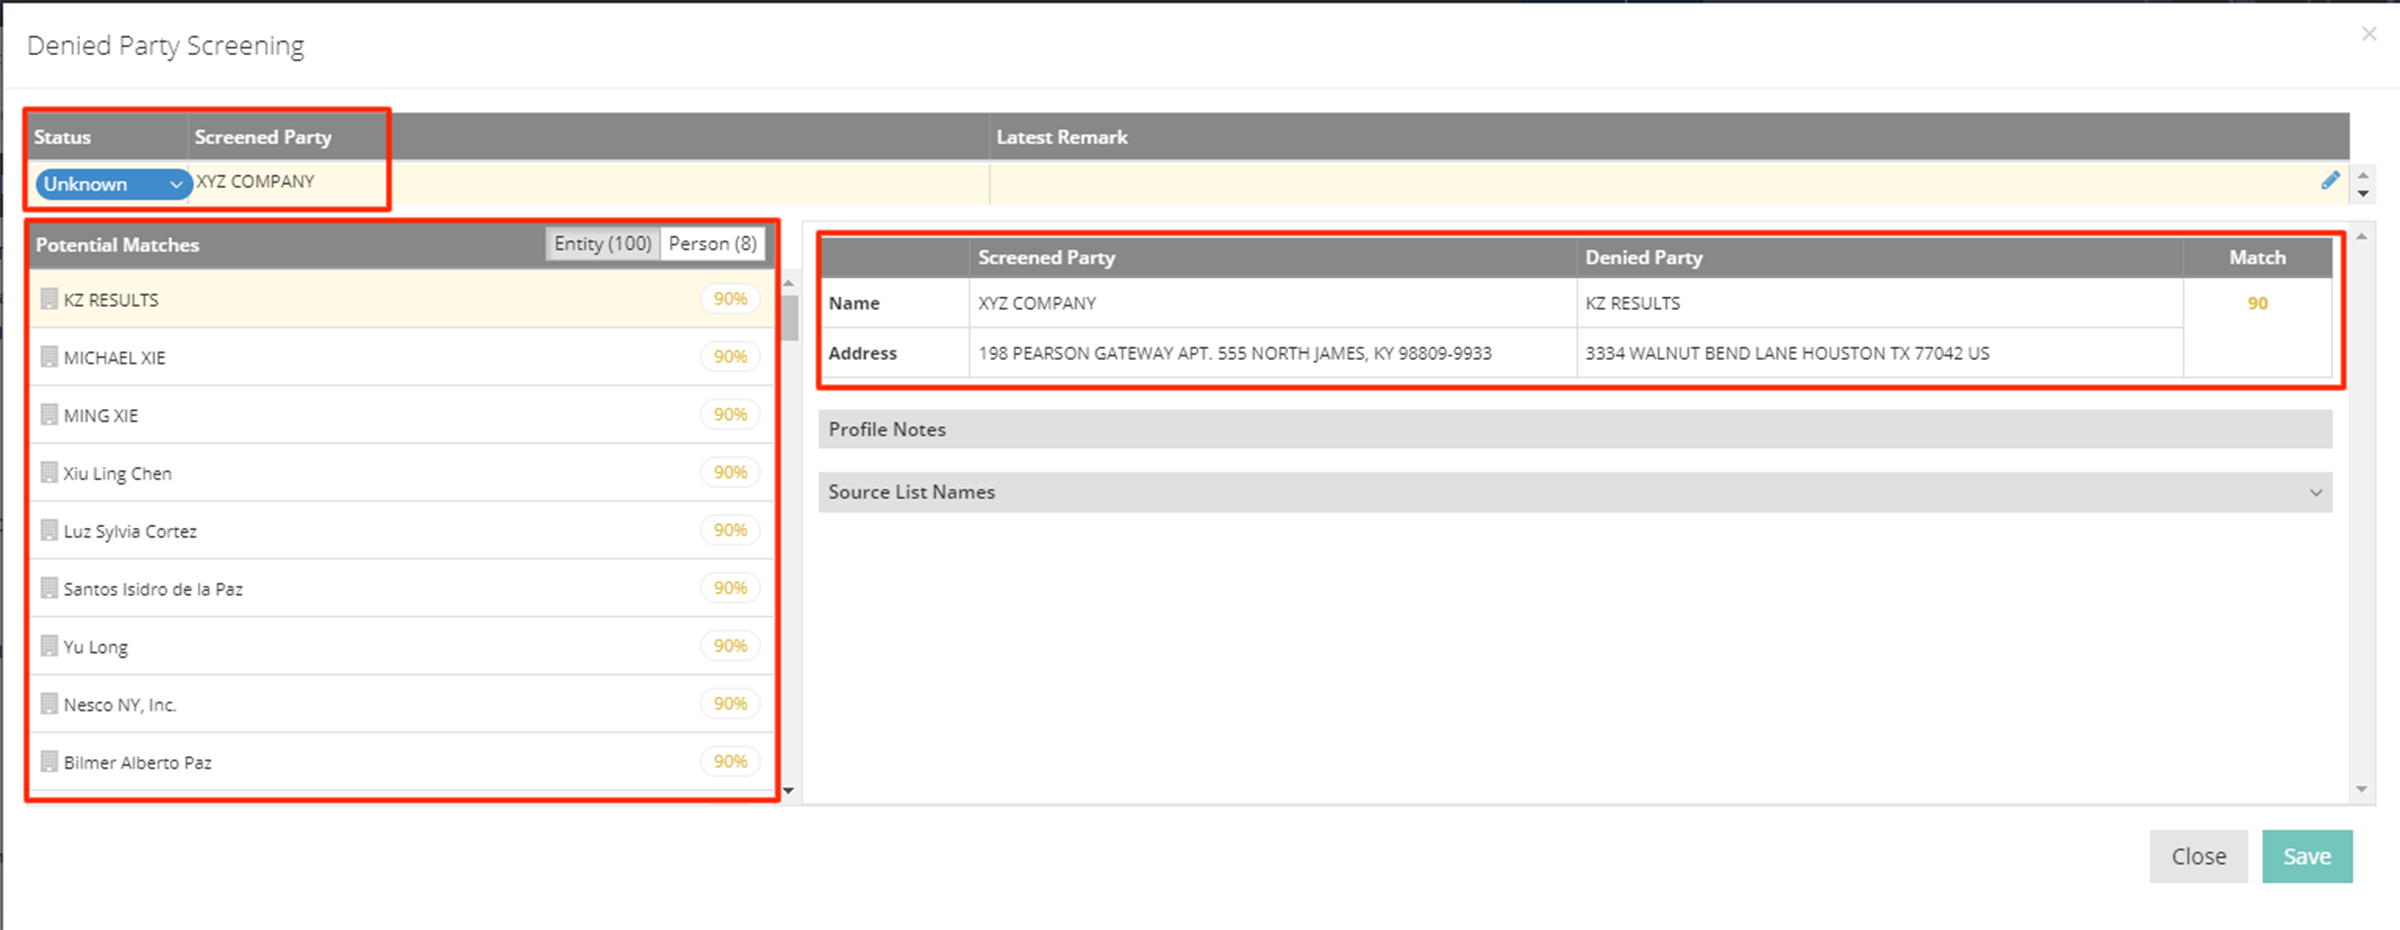Click the icon next to Yu Long
The width and height of the screenshot is (2400, 930).
point(49,646)
